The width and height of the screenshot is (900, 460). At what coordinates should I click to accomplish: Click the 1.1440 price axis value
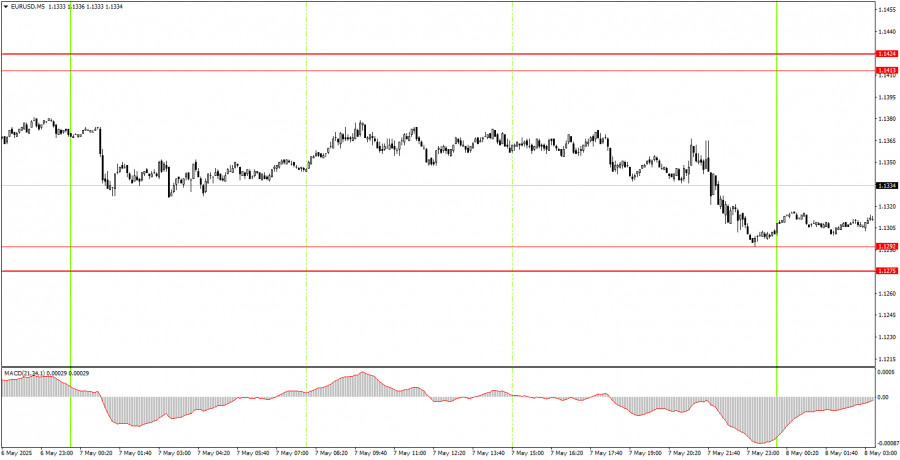(888, 32)
